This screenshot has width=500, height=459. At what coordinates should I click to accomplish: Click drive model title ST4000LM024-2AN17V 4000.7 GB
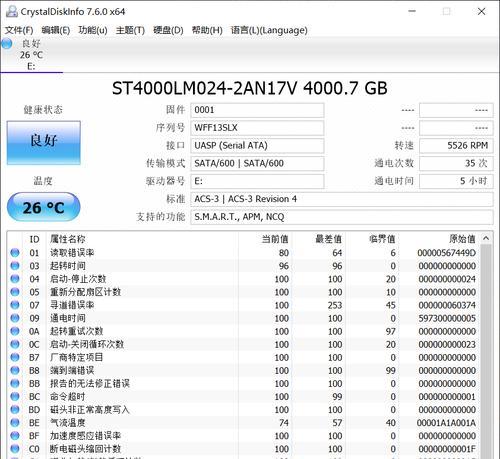[249, 89]
